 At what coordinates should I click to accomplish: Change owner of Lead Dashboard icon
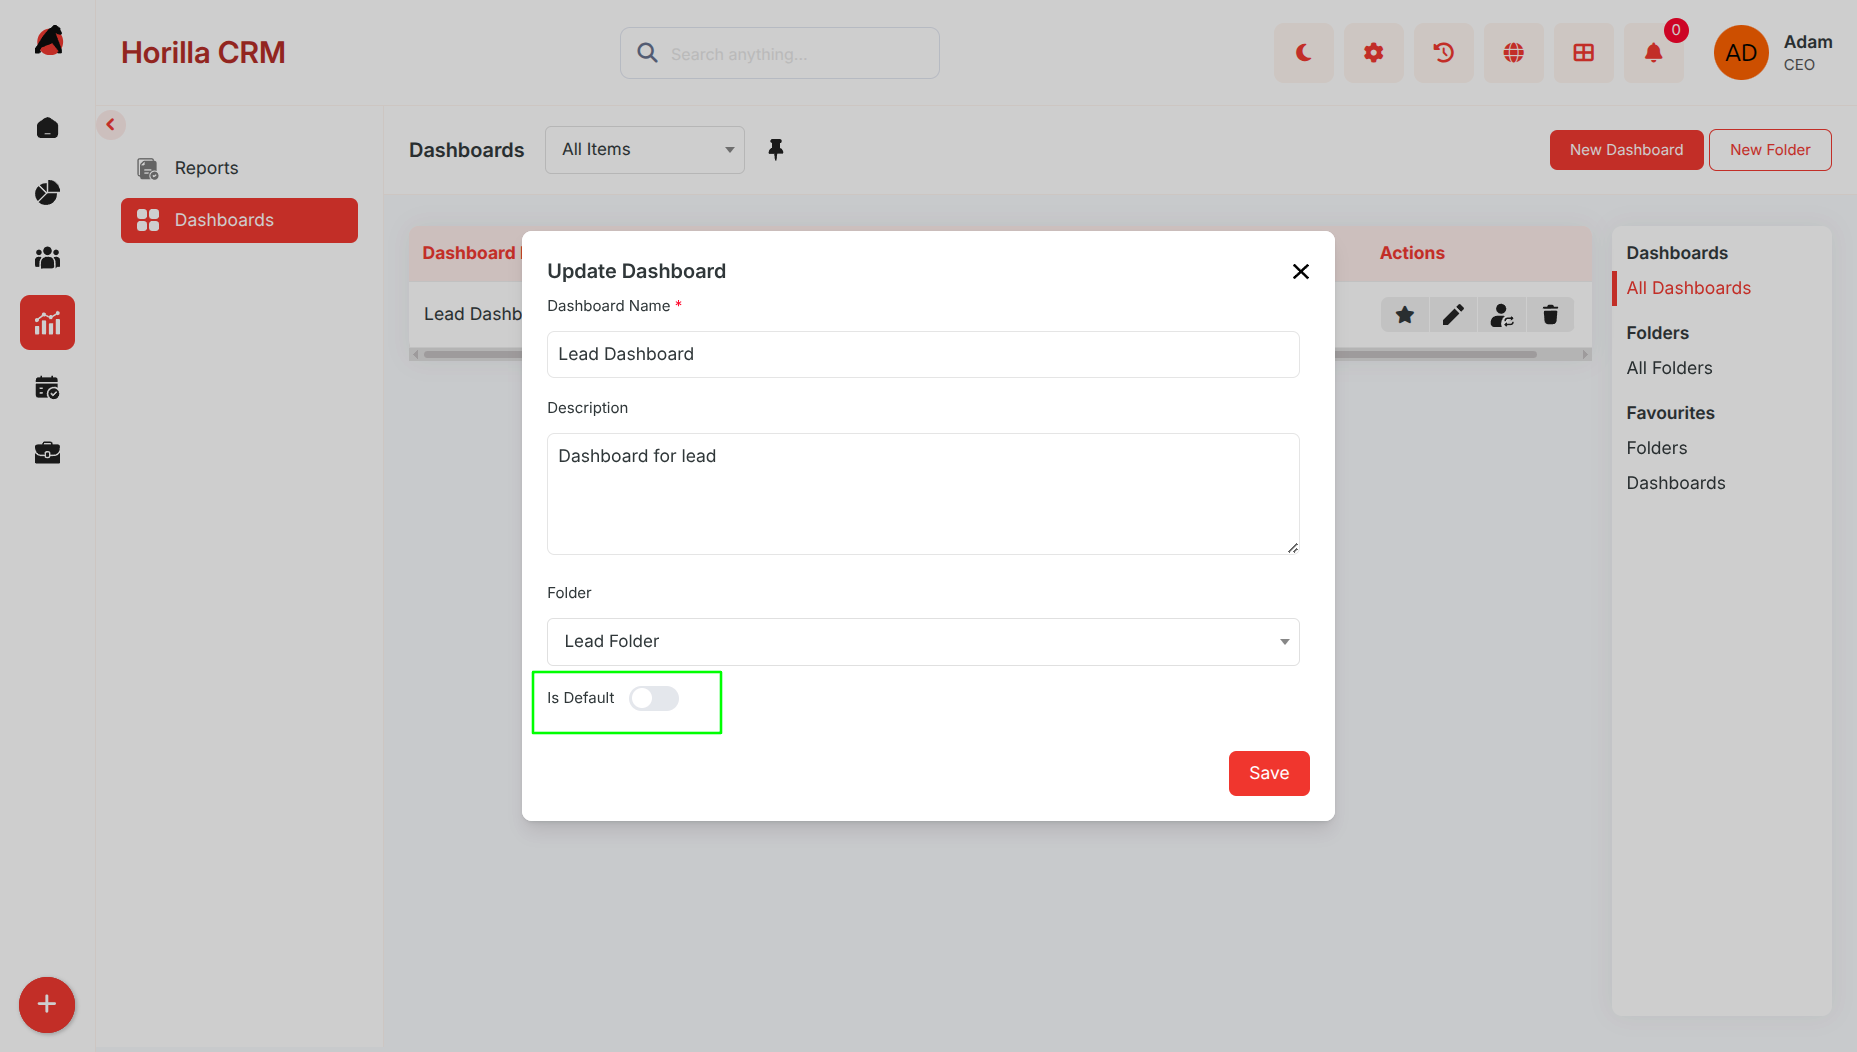tap(1501, 315)
